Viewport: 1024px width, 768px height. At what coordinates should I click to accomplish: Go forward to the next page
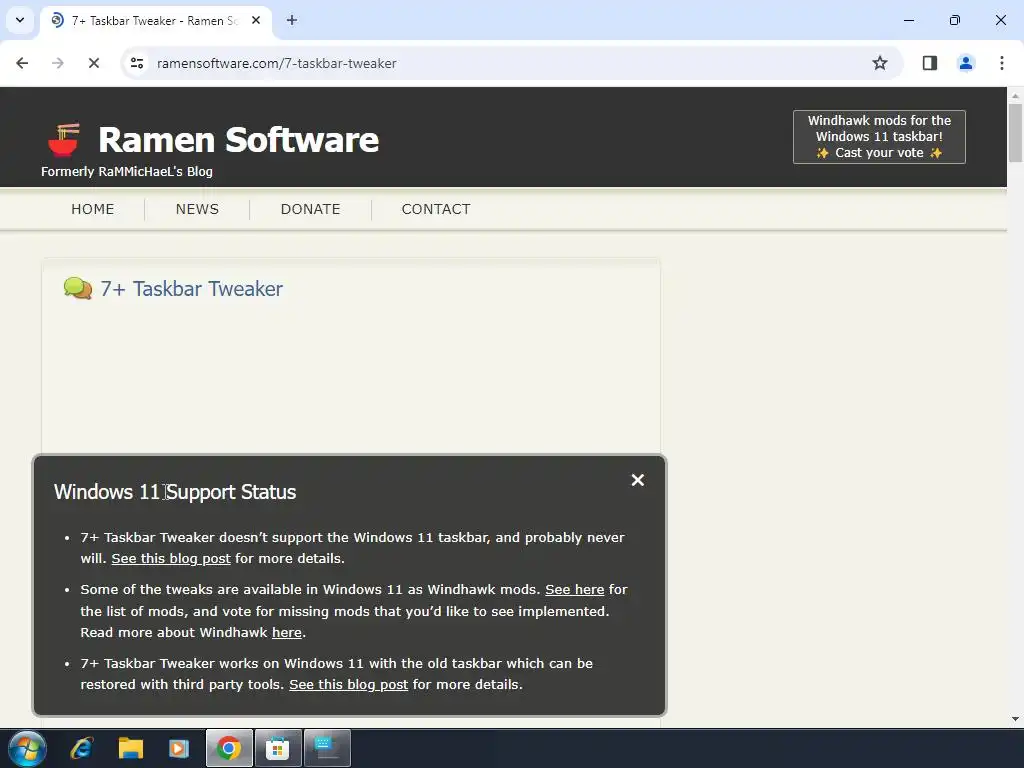[58, 63]
